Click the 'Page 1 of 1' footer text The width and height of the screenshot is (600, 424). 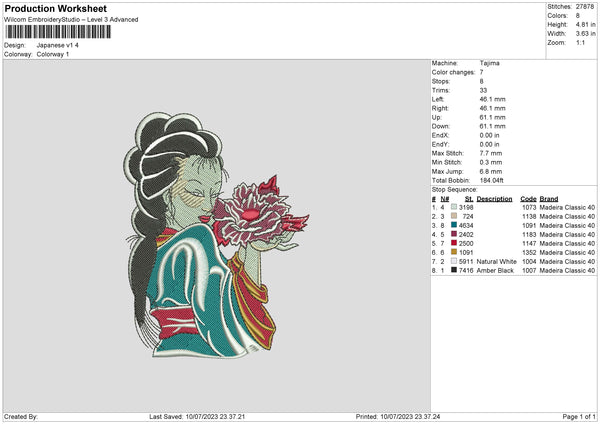point(579,416)
